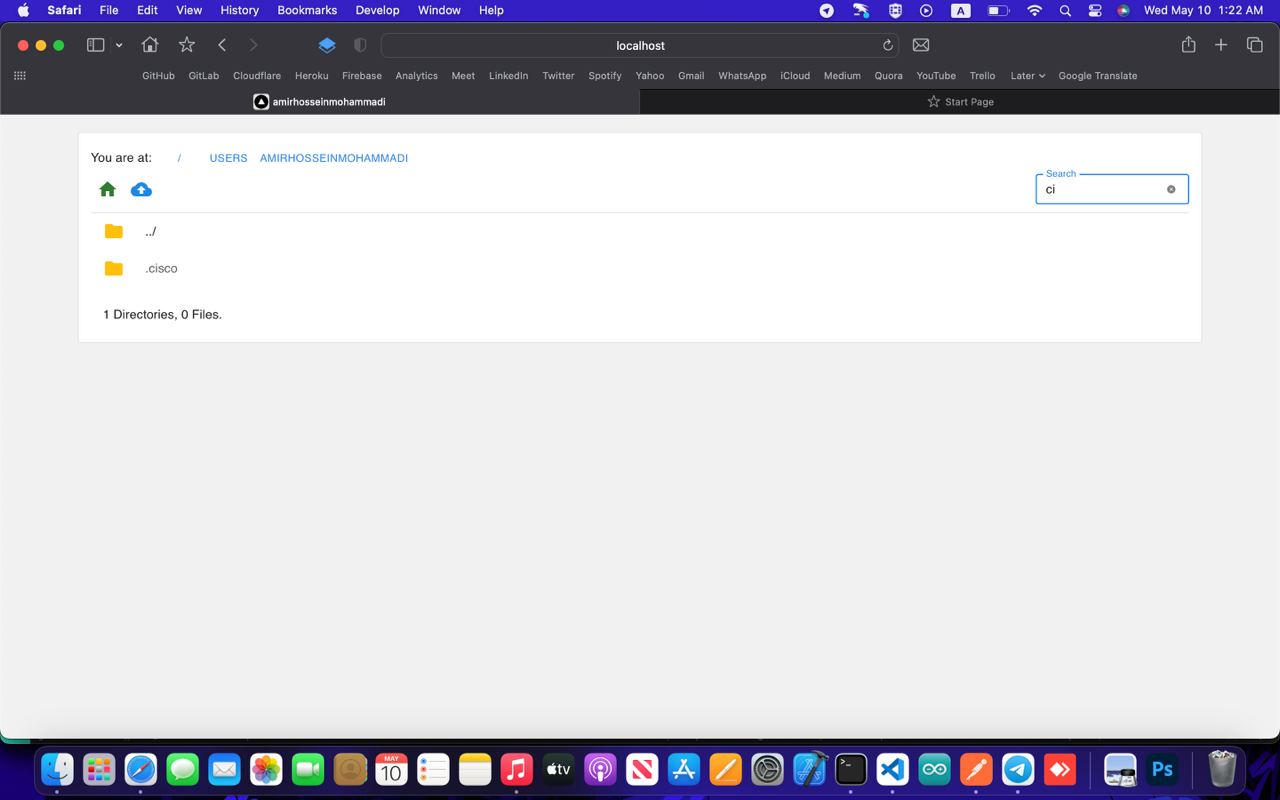
Task: Open the History menu
Action: [239, 10]
